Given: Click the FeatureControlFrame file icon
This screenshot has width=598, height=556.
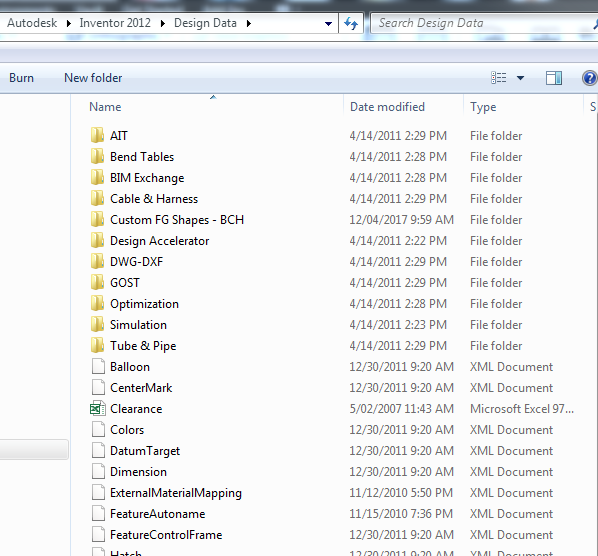Looking at the screenshot, I should pos(98,534).
